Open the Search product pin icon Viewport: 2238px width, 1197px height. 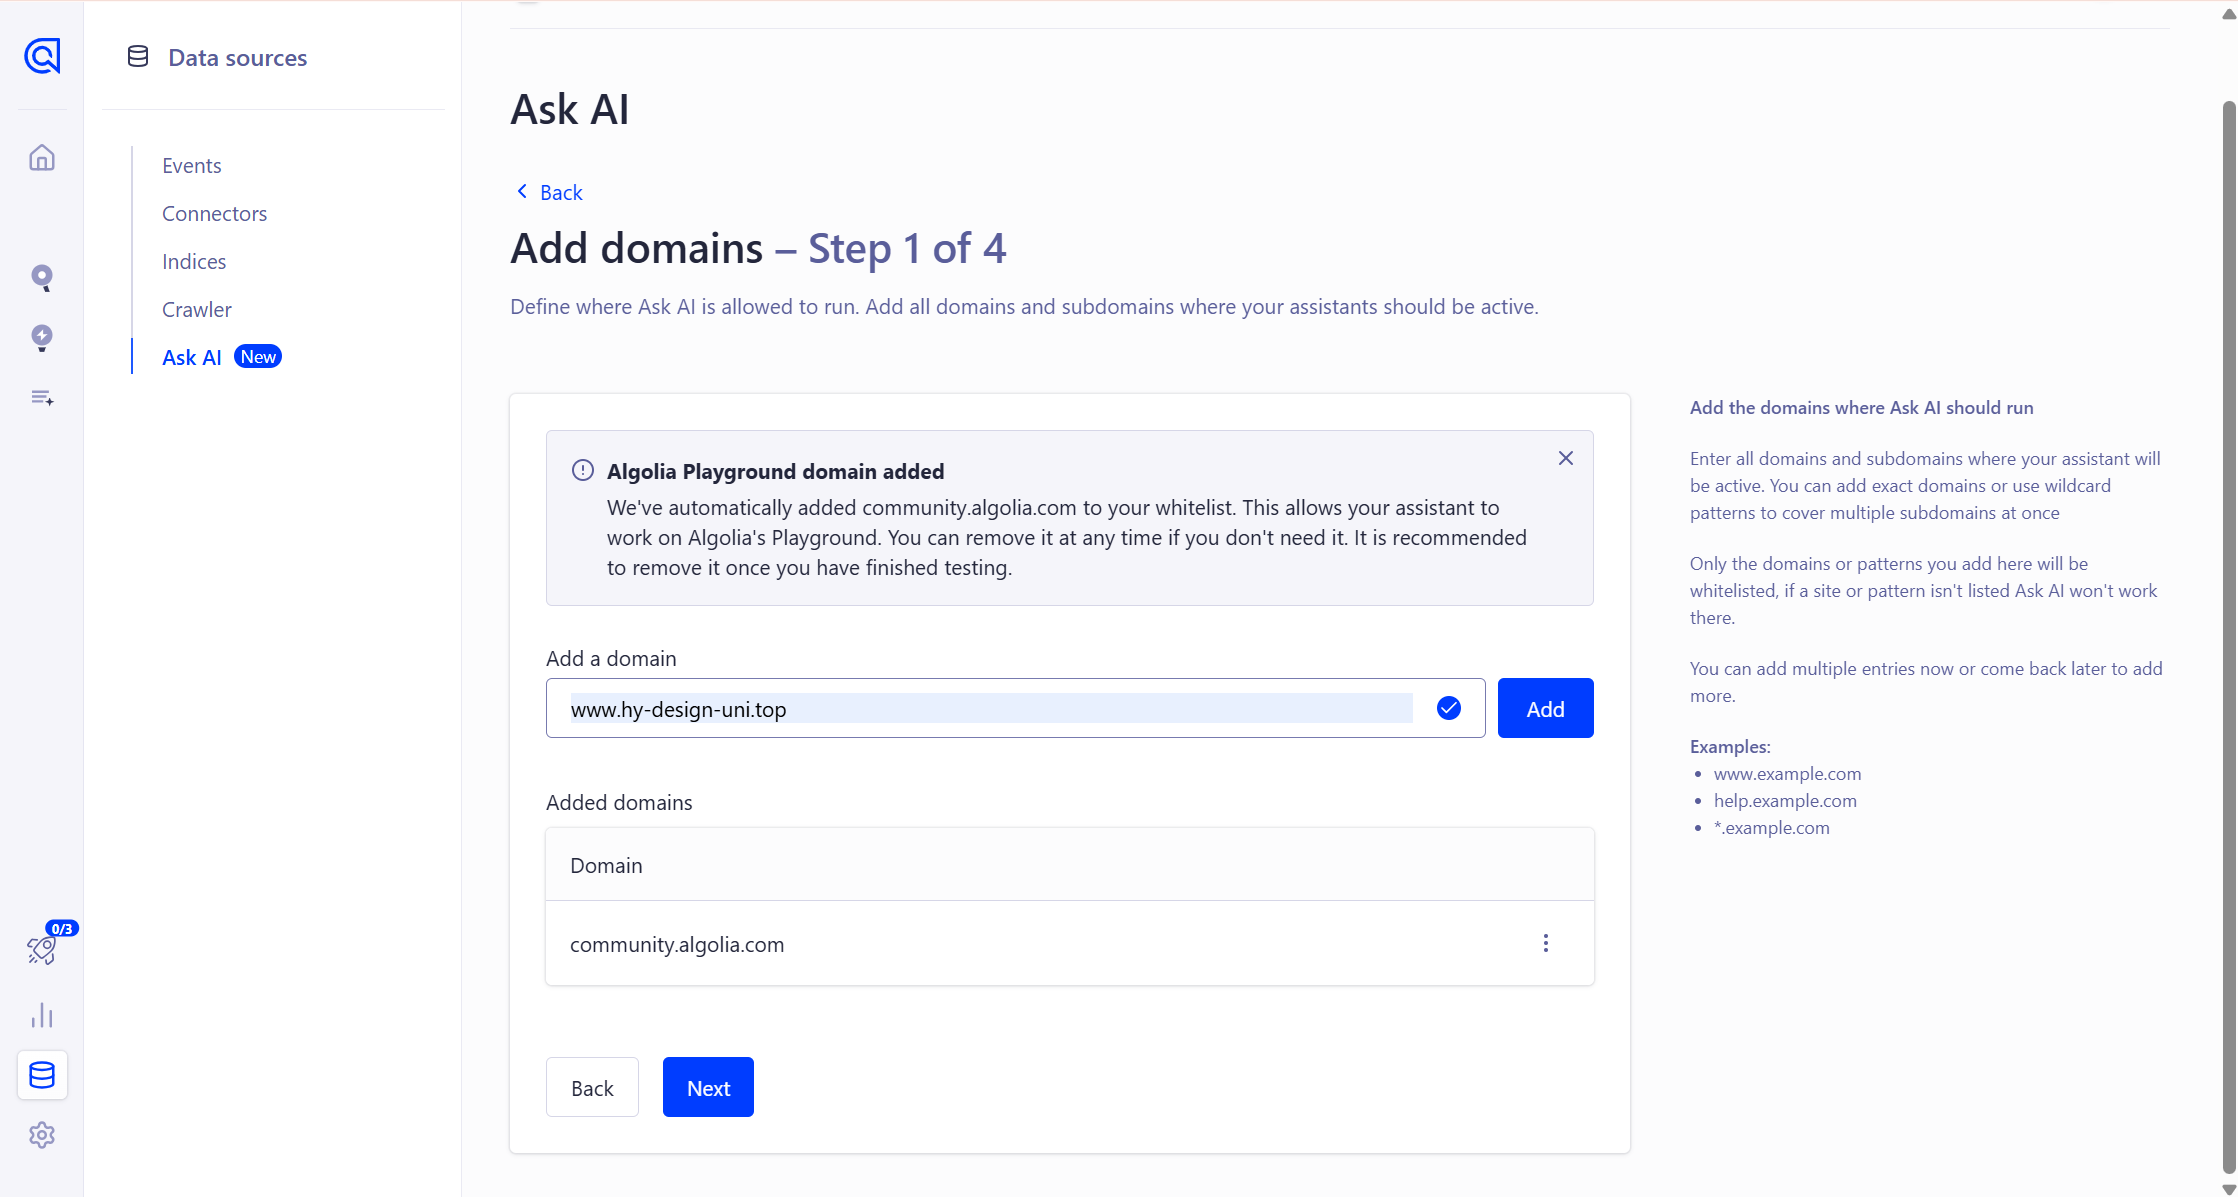[42, 277]
